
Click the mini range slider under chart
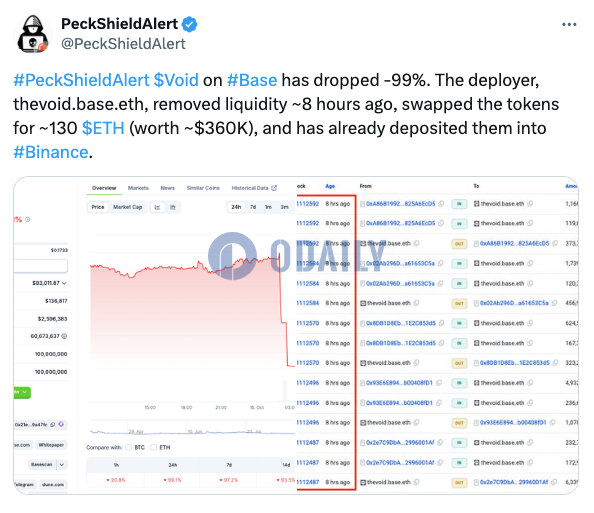[192, 429]
